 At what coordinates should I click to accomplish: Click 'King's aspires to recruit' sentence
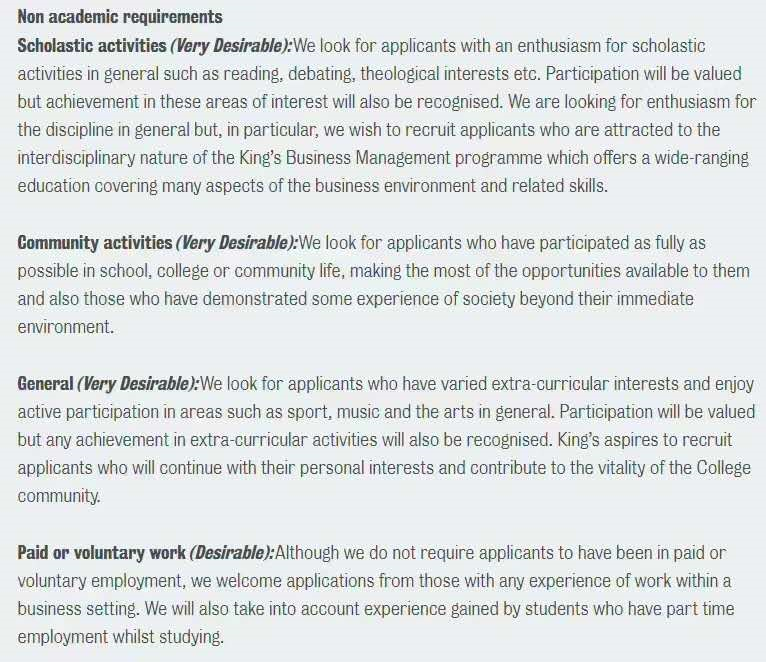[644, 440]
